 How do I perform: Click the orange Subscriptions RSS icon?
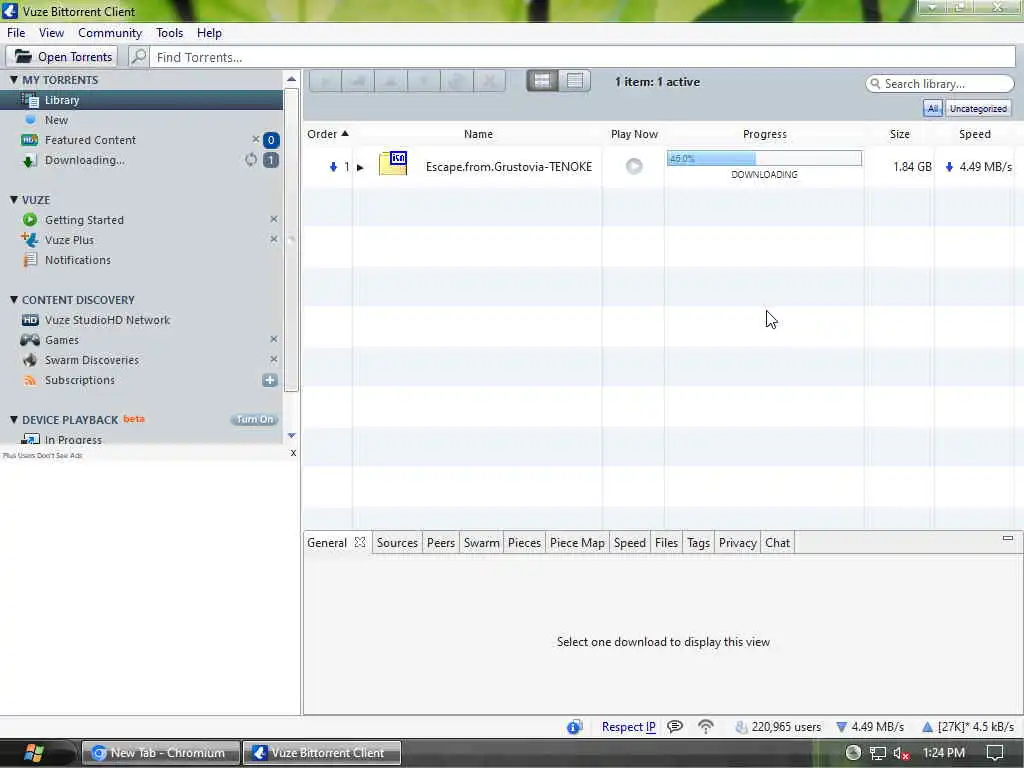[30, 380]
